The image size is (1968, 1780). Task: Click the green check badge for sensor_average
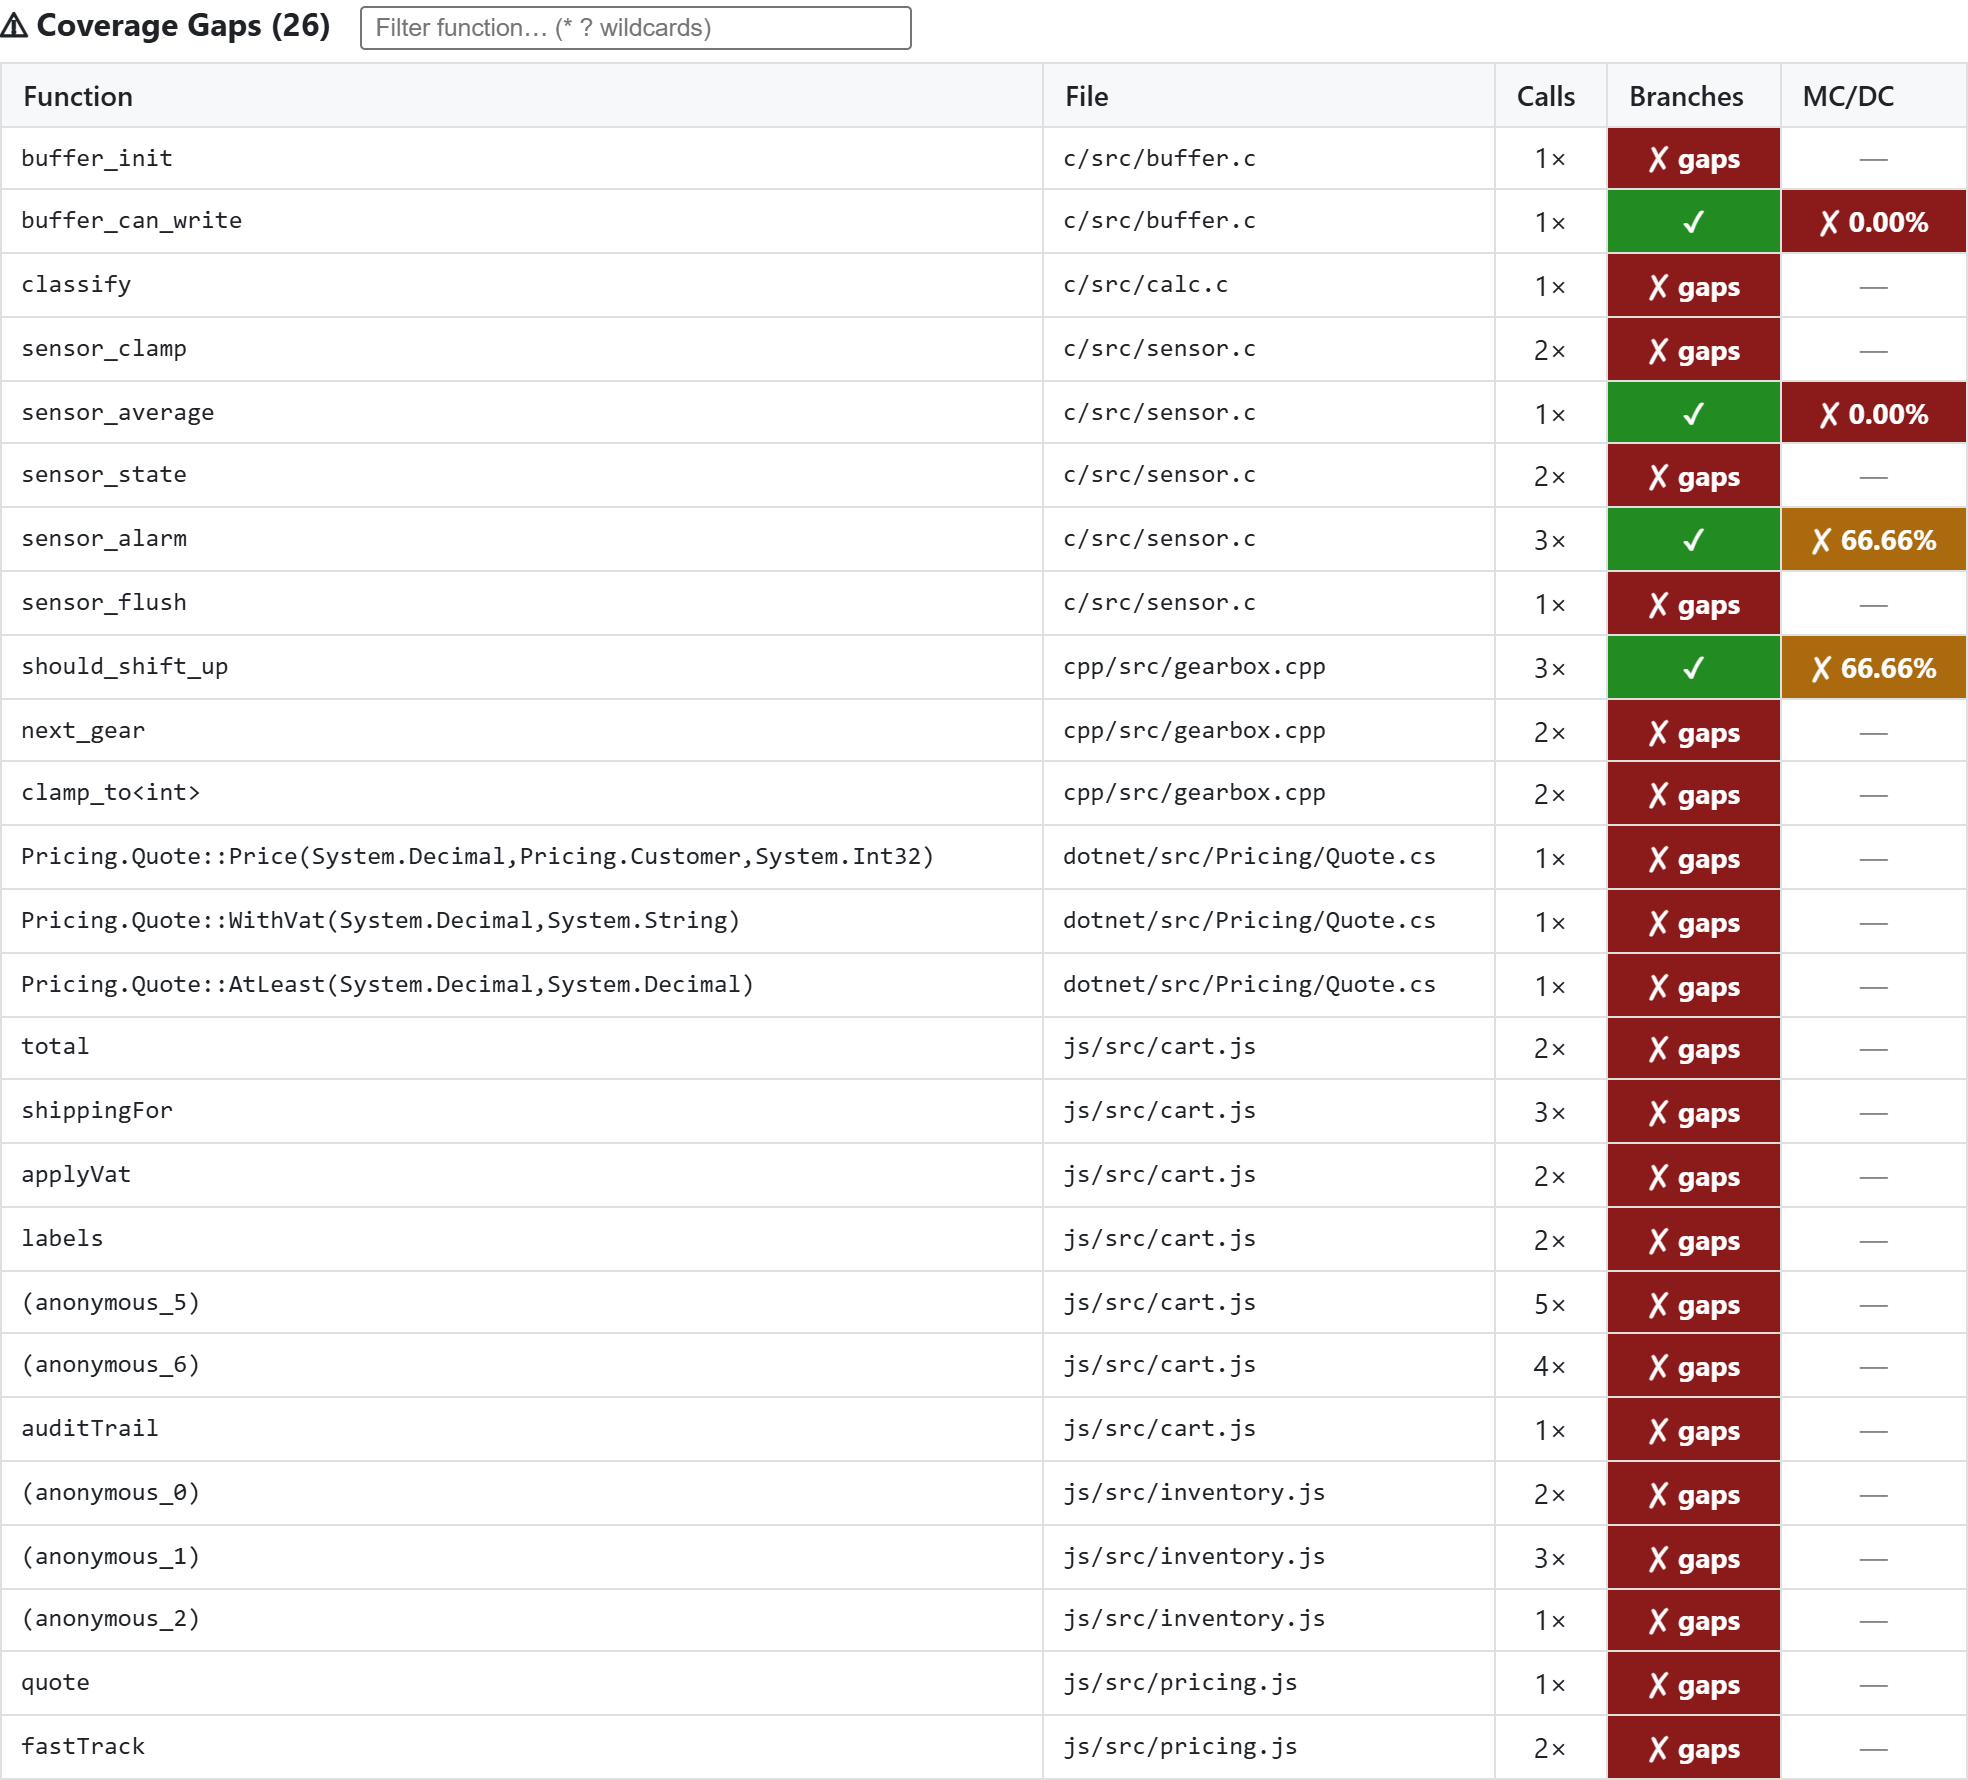pos(1694,413)
